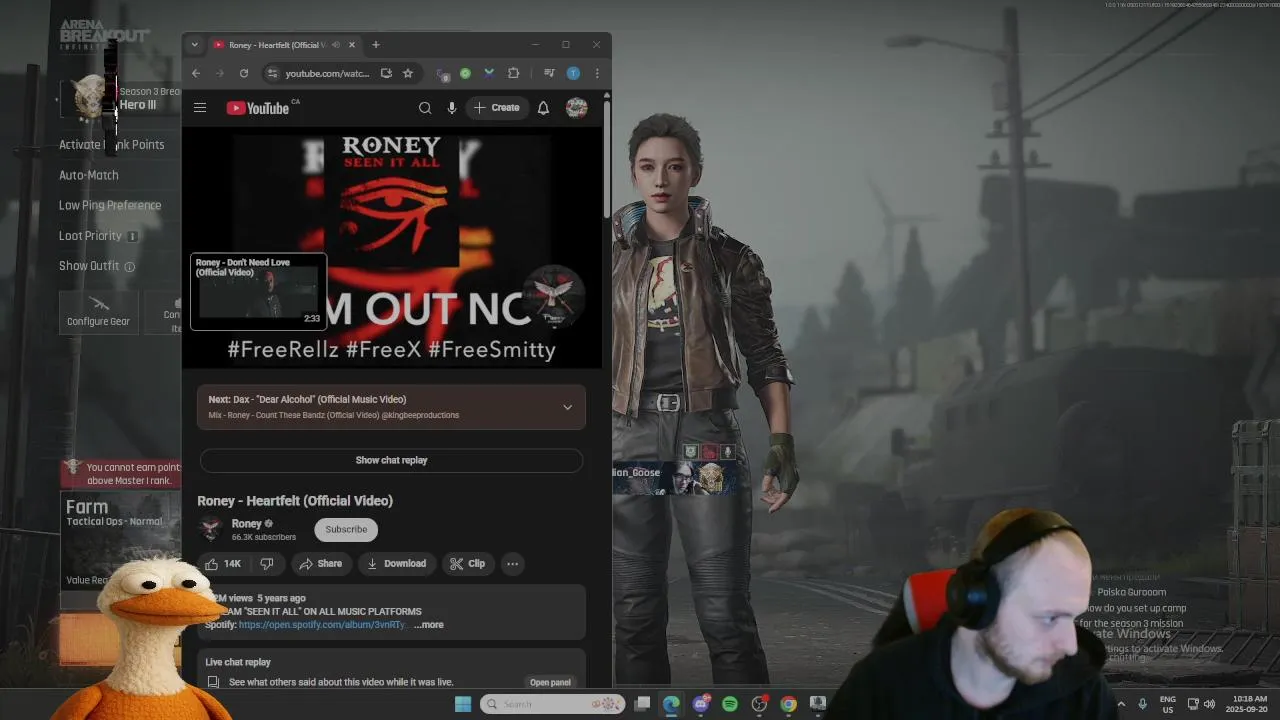The width and height of the screenshot is (1280, 720).
Task: Click the youtube.com address bar URL
Action: [327, 73]
